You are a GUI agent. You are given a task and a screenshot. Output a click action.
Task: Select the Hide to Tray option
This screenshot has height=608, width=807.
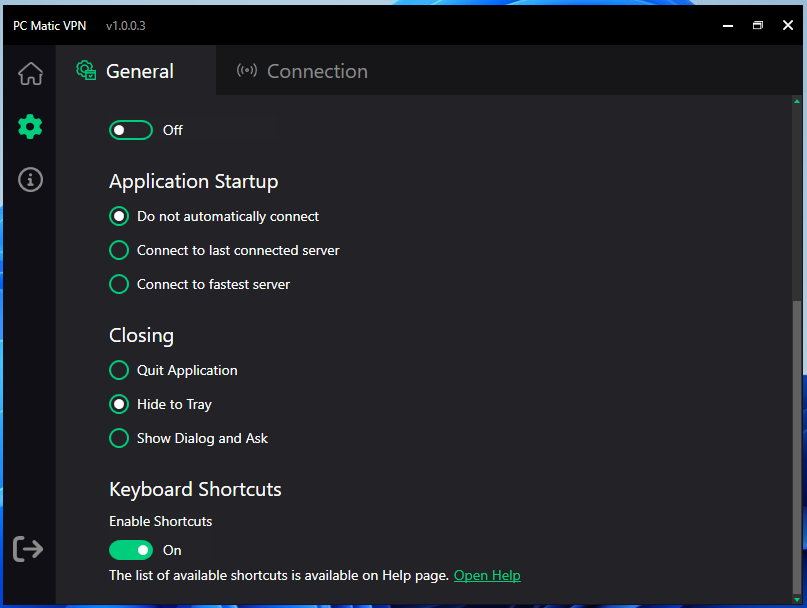119,404
